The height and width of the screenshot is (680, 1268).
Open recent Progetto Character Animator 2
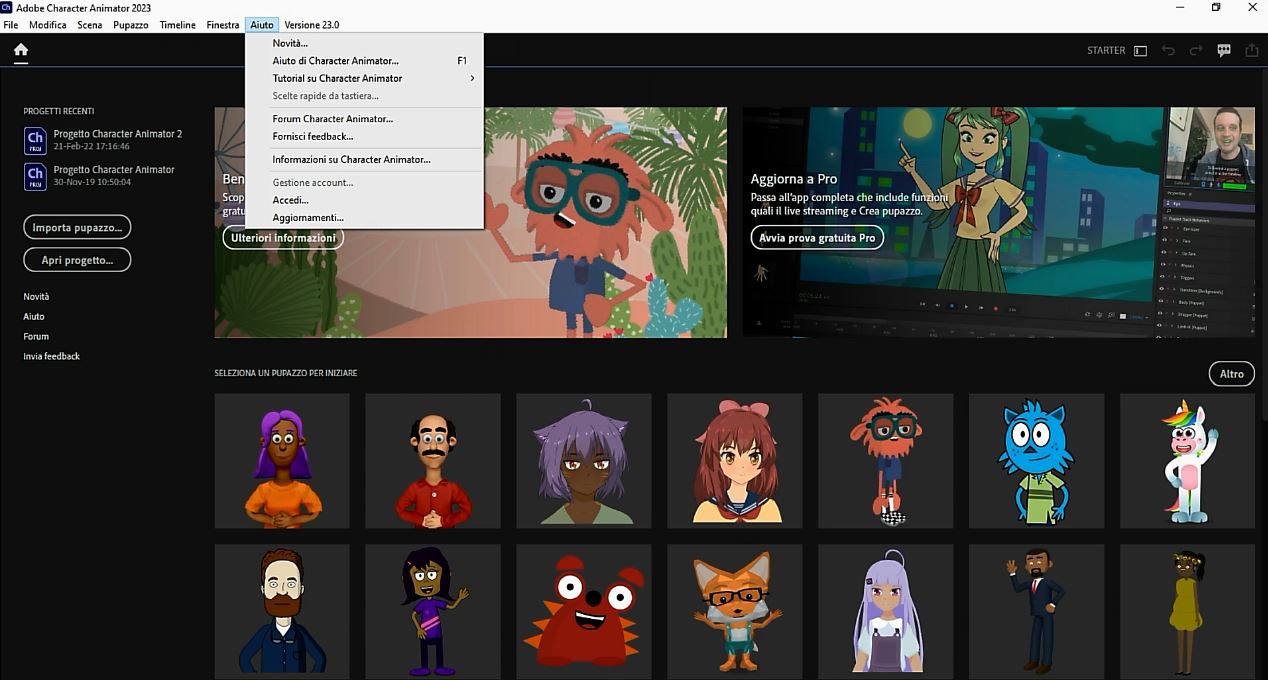[117, 134]
